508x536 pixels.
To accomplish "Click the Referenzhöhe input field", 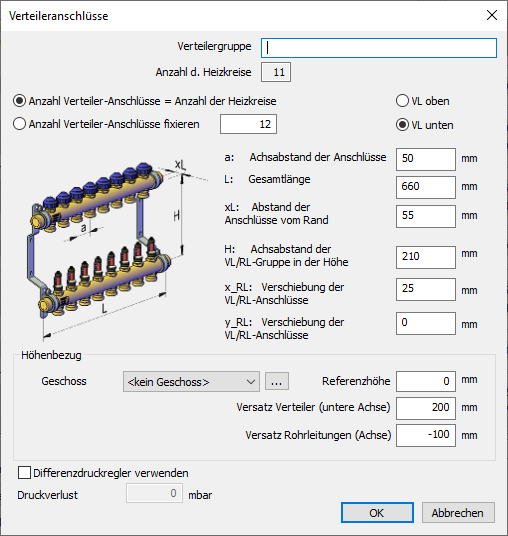I will 426,381.
